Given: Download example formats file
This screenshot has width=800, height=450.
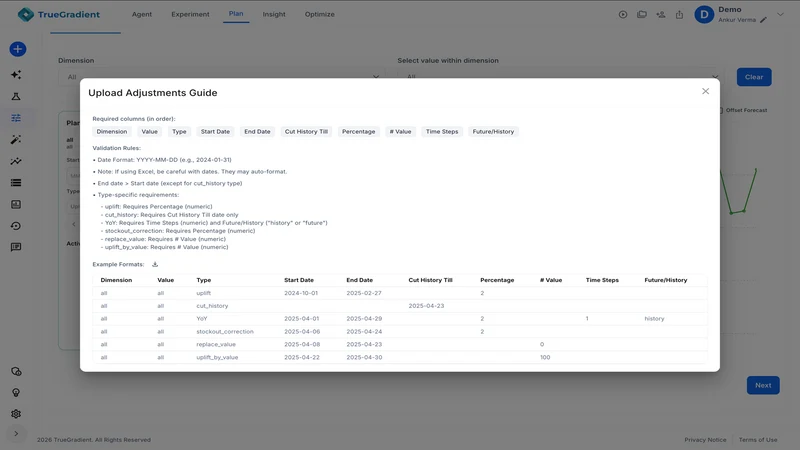Looking at the screenshot, I should click(x=155, y=264).
